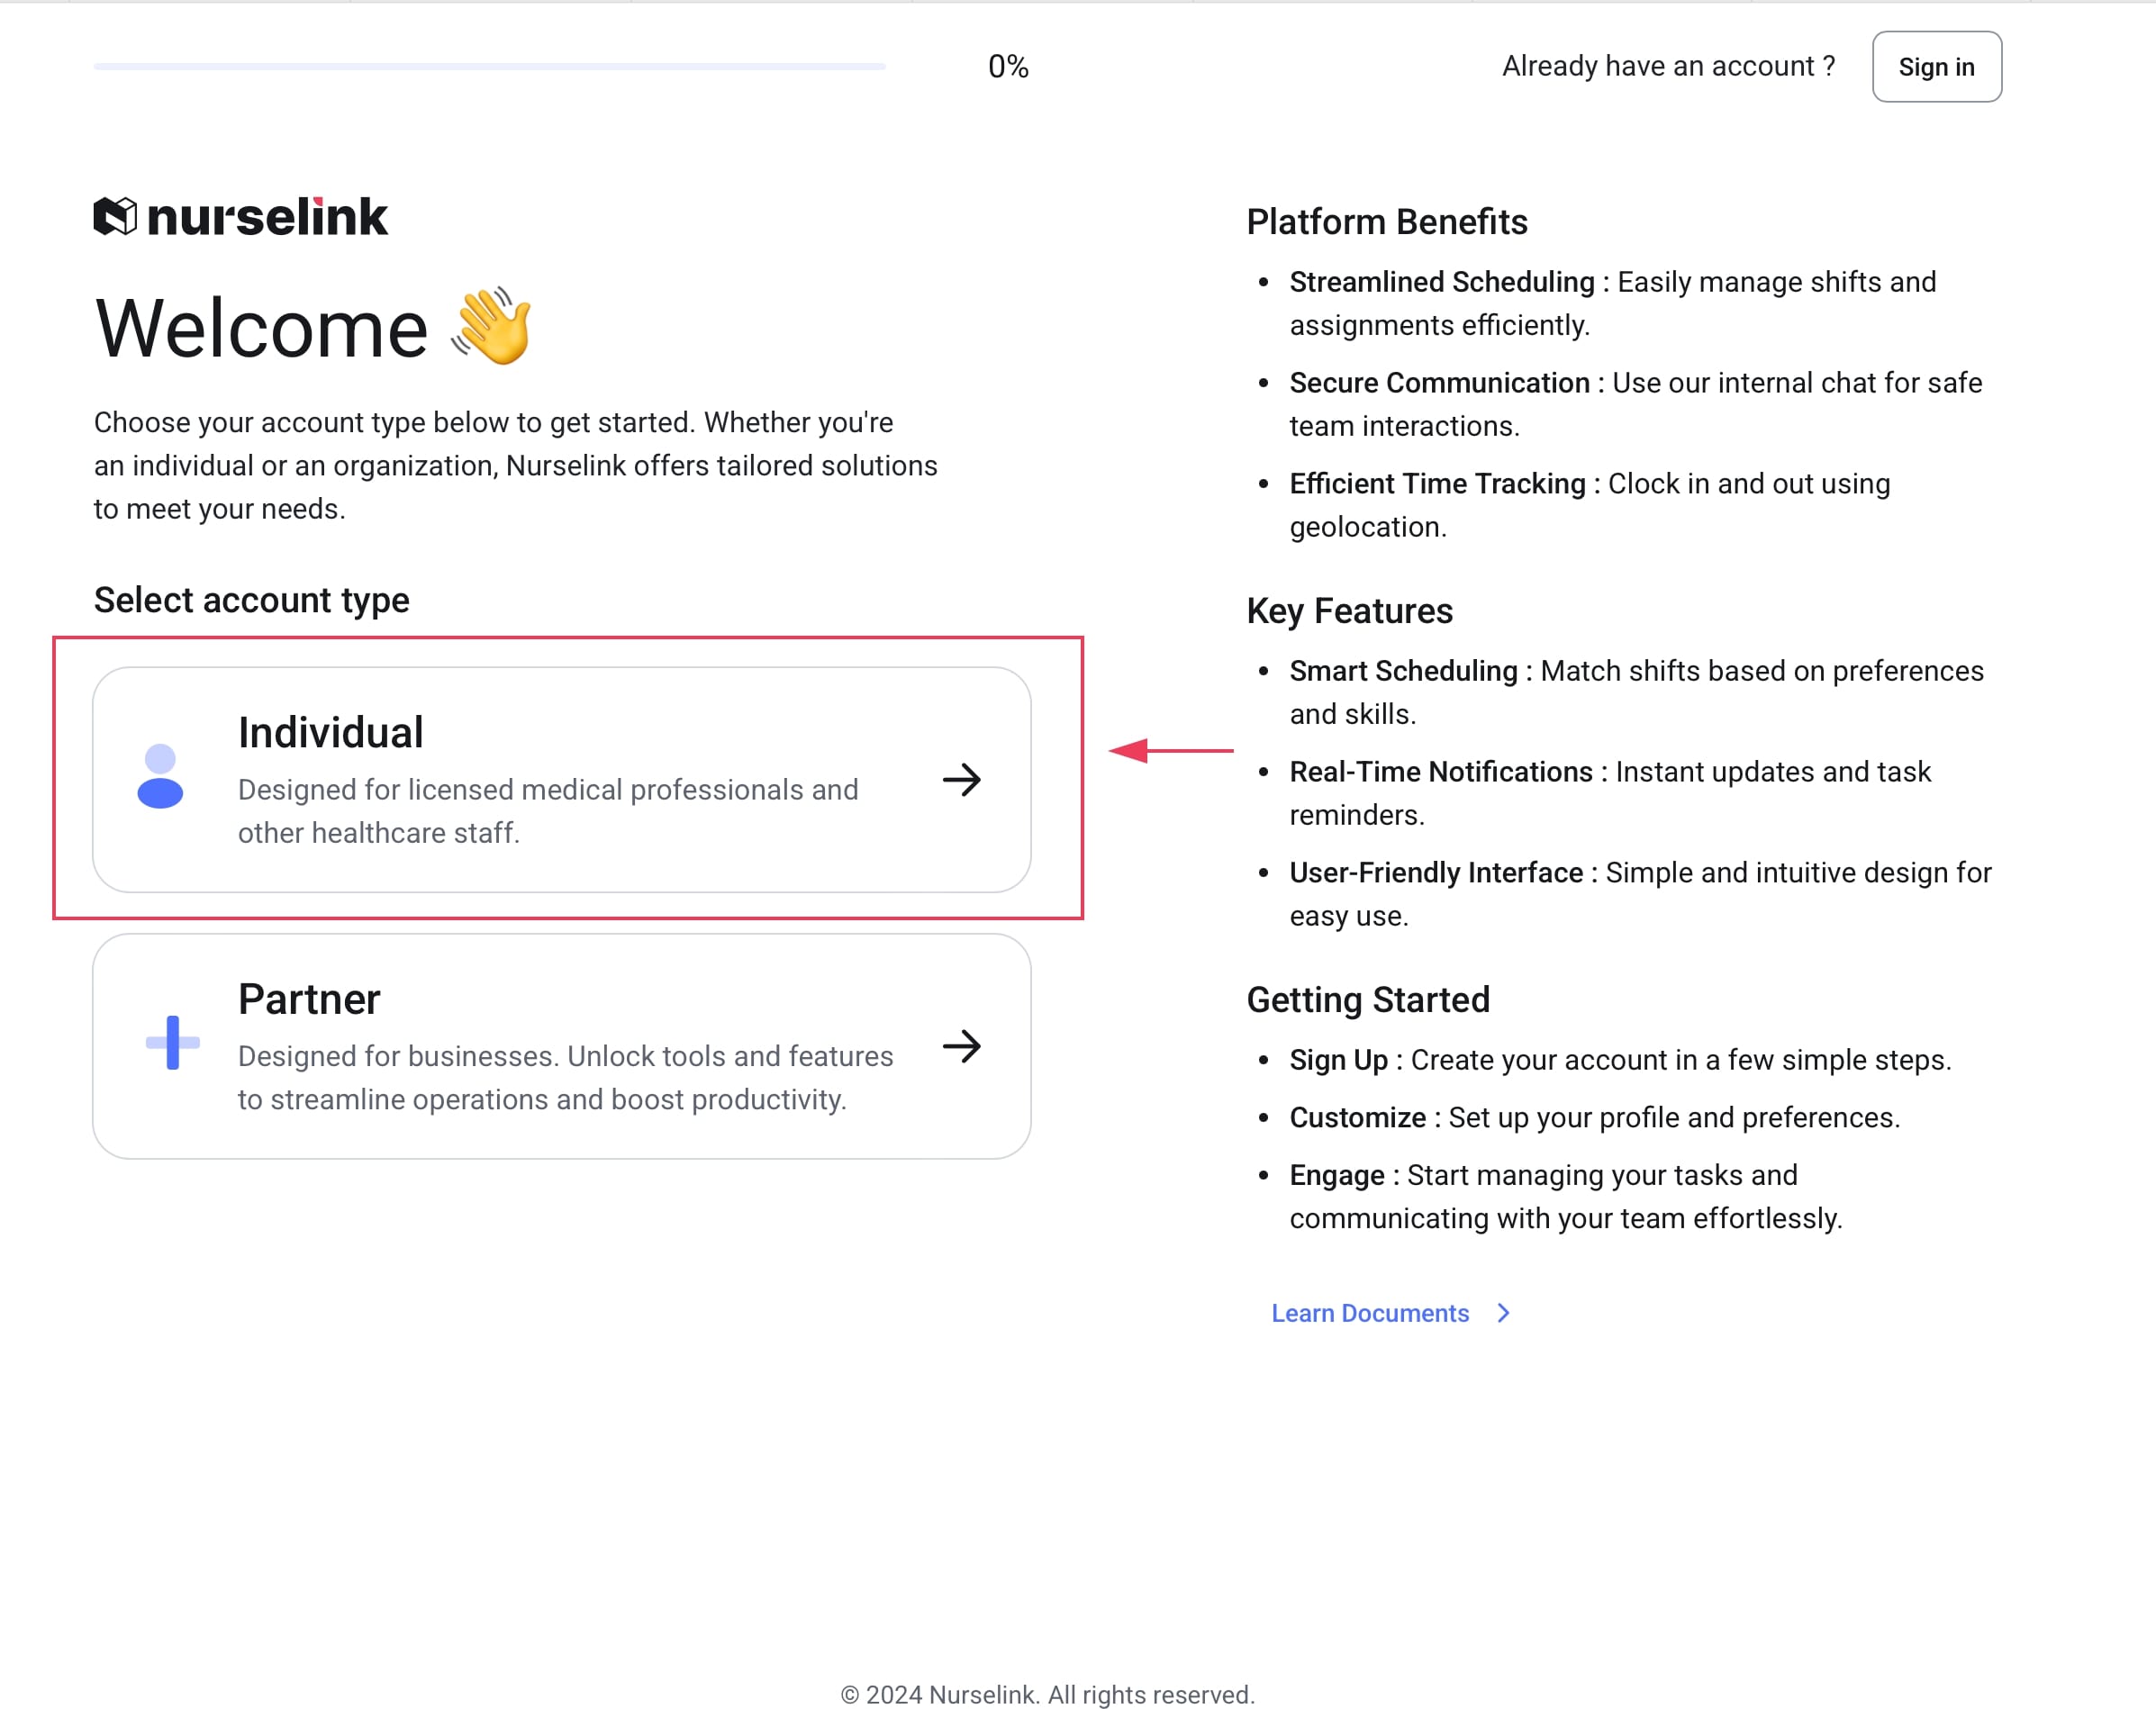The width and height of the screenshot is (2156, 1709).
Task: Click the Sign in button
Action: pyautogui.click(x=1936, y=67)
